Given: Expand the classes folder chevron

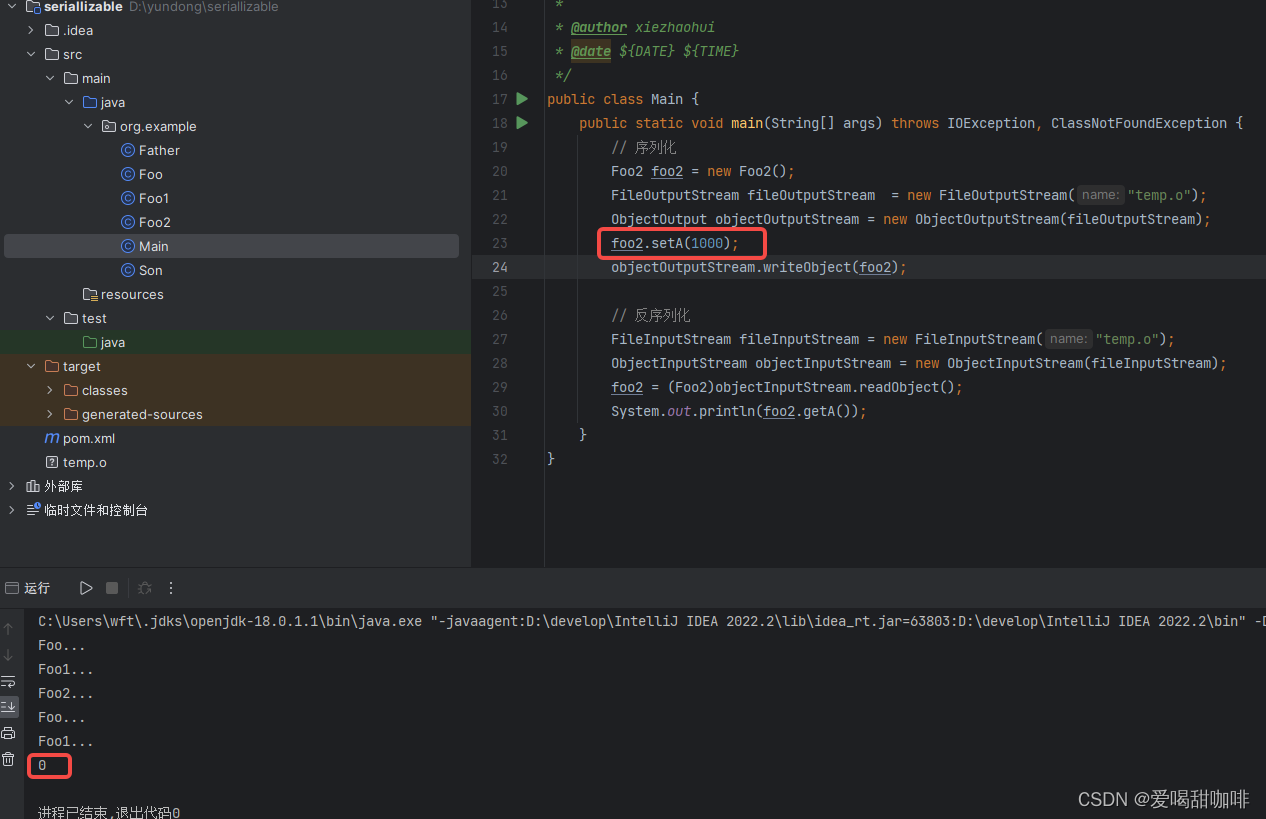Looking at the screenshot, I should (50, 390).
